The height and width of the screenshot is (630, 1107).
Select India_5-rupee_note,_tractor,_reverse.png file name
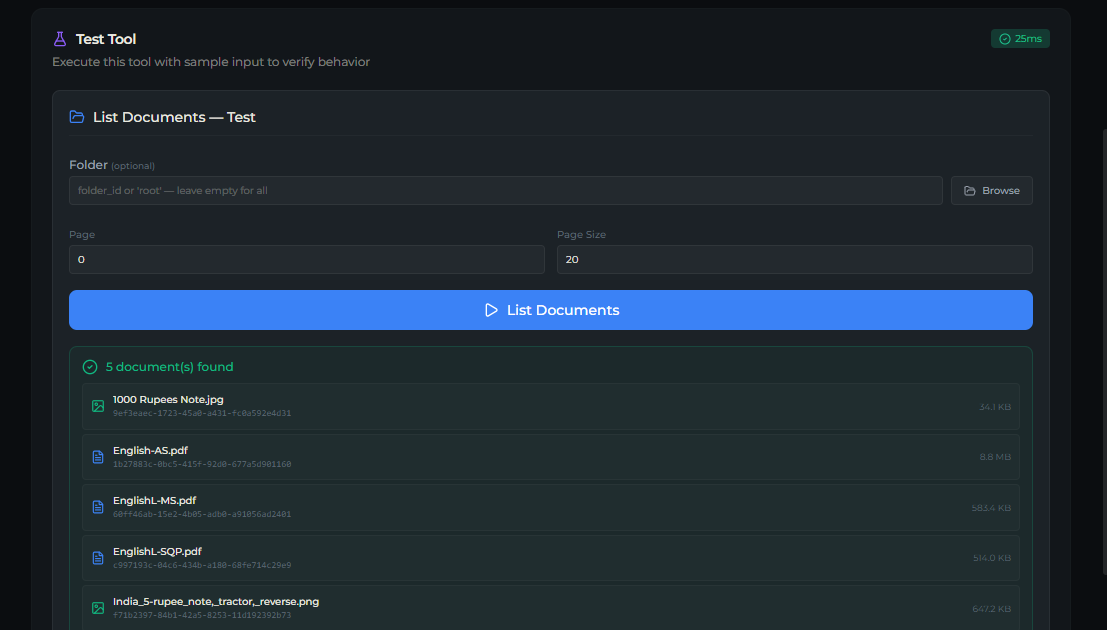point(216,602)
